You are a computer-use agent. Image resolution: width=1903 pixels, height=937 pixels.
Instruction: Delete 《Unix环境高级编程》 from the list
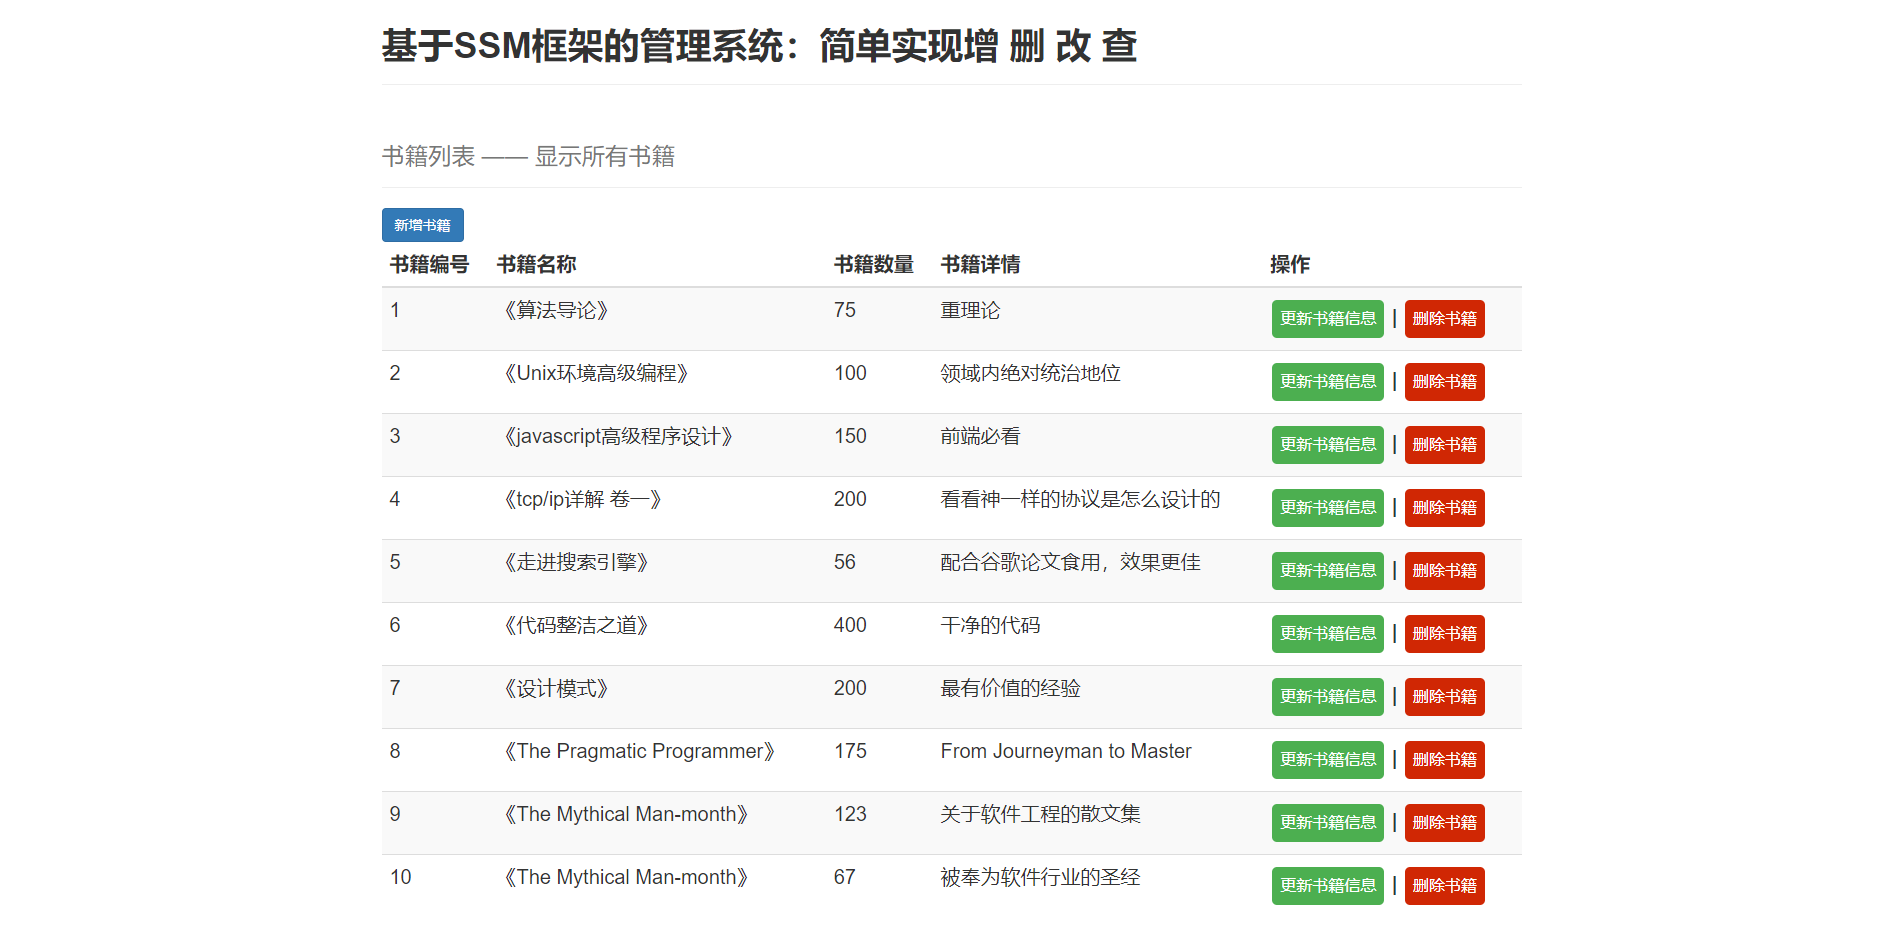1443,382
